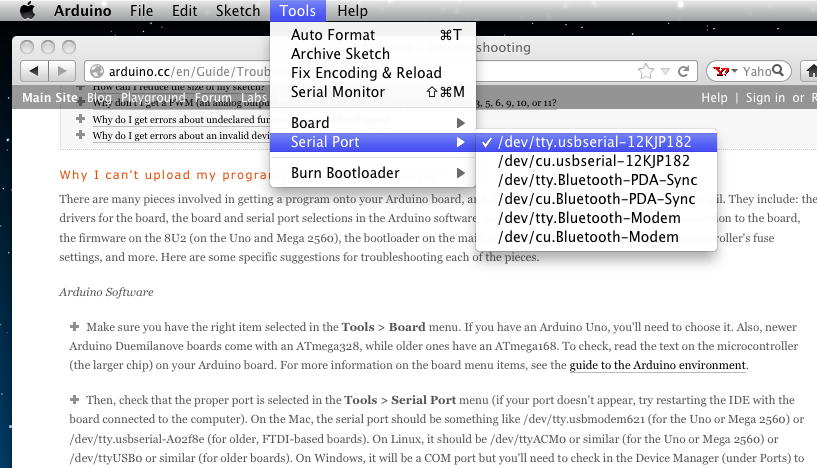
Task: Select /dev/tty.Bluetooth-Modem port
Action: (596, 218)
